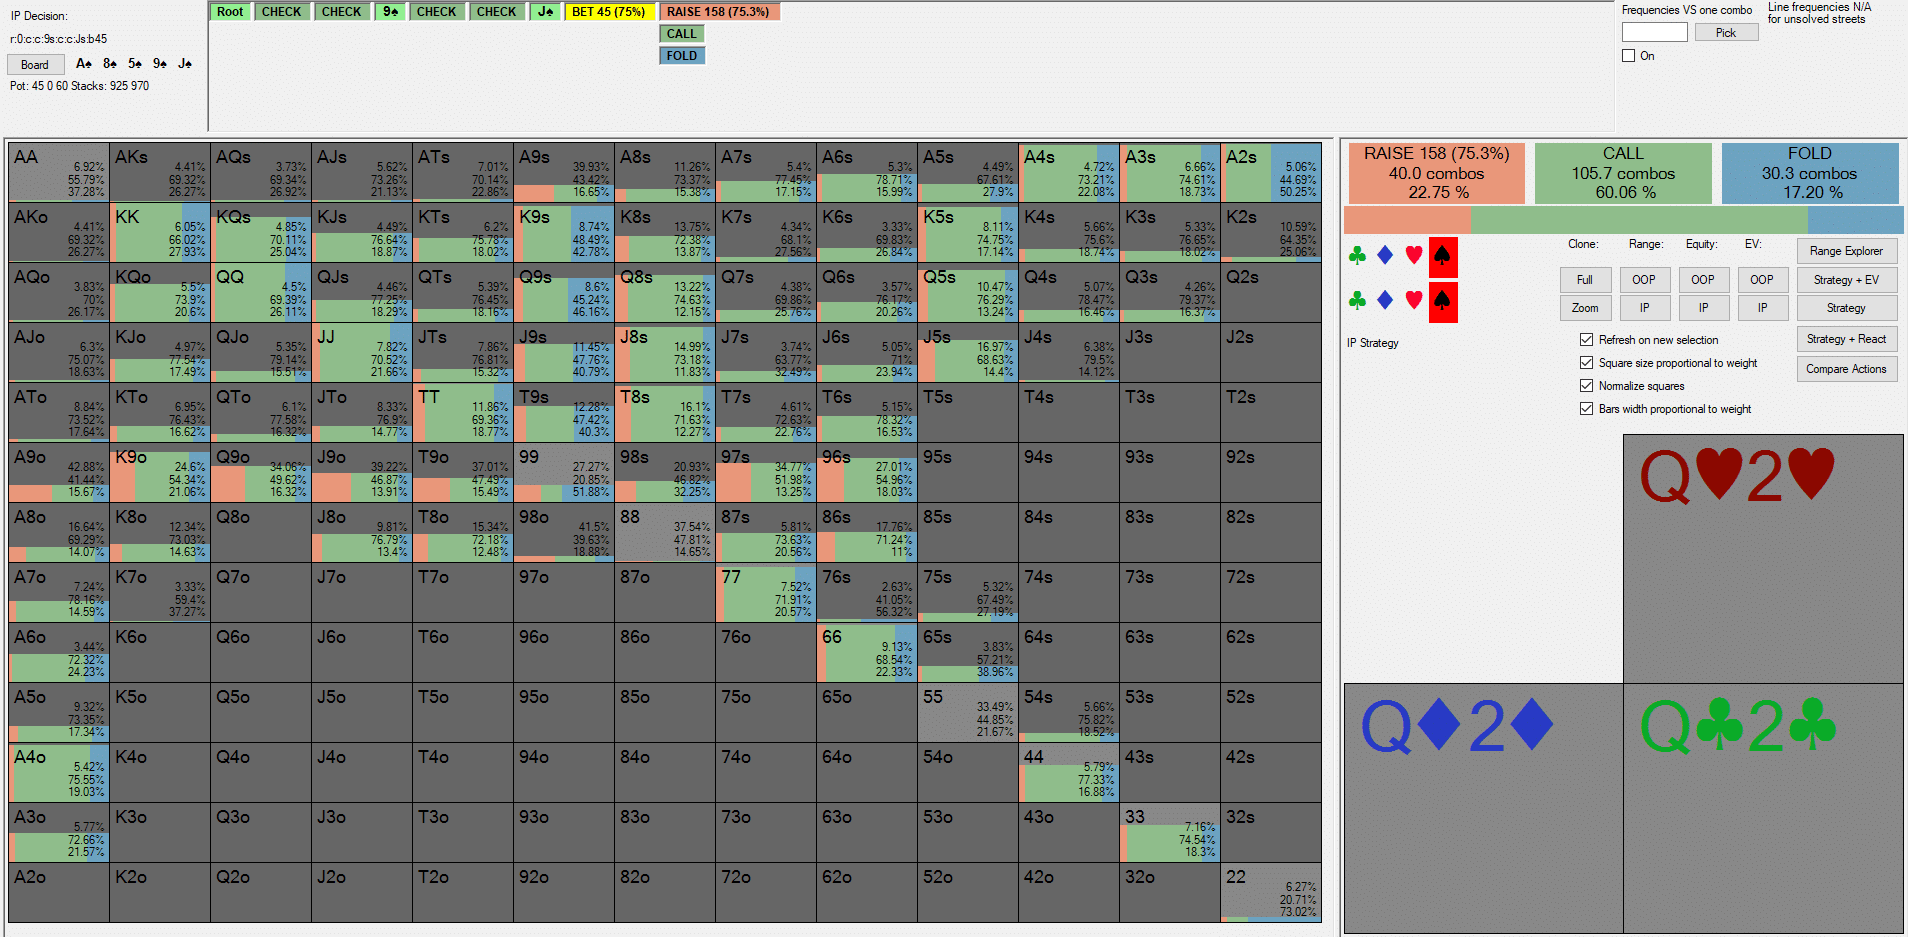Select the Q♥2♥ combo tile
Screen dimensions: 1908x937
coord(1762,558)
